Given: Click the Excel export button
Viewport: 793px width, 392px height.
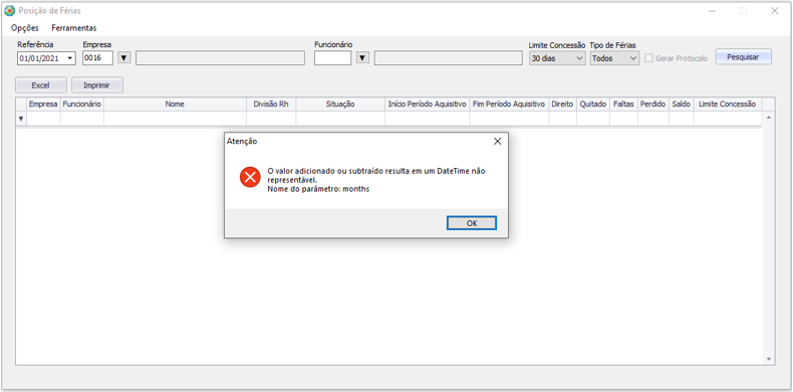Looking at the screenshot, I should click(x=40, y=85).
